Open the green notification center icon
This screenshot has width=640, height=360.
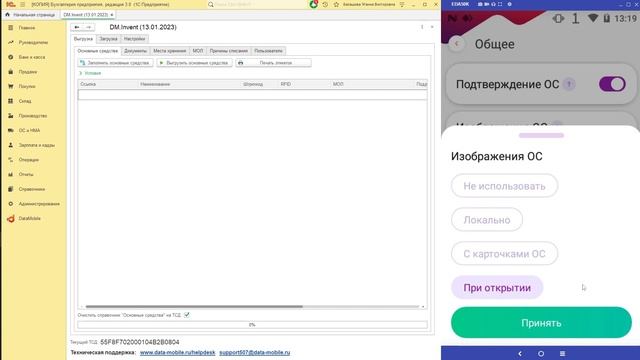313,4
